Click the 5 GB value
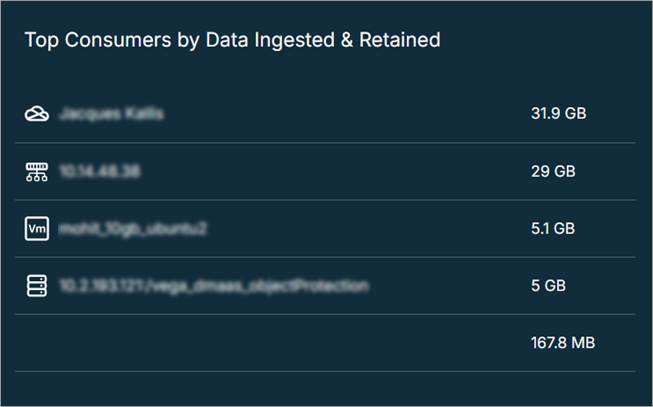 [548, 286]
